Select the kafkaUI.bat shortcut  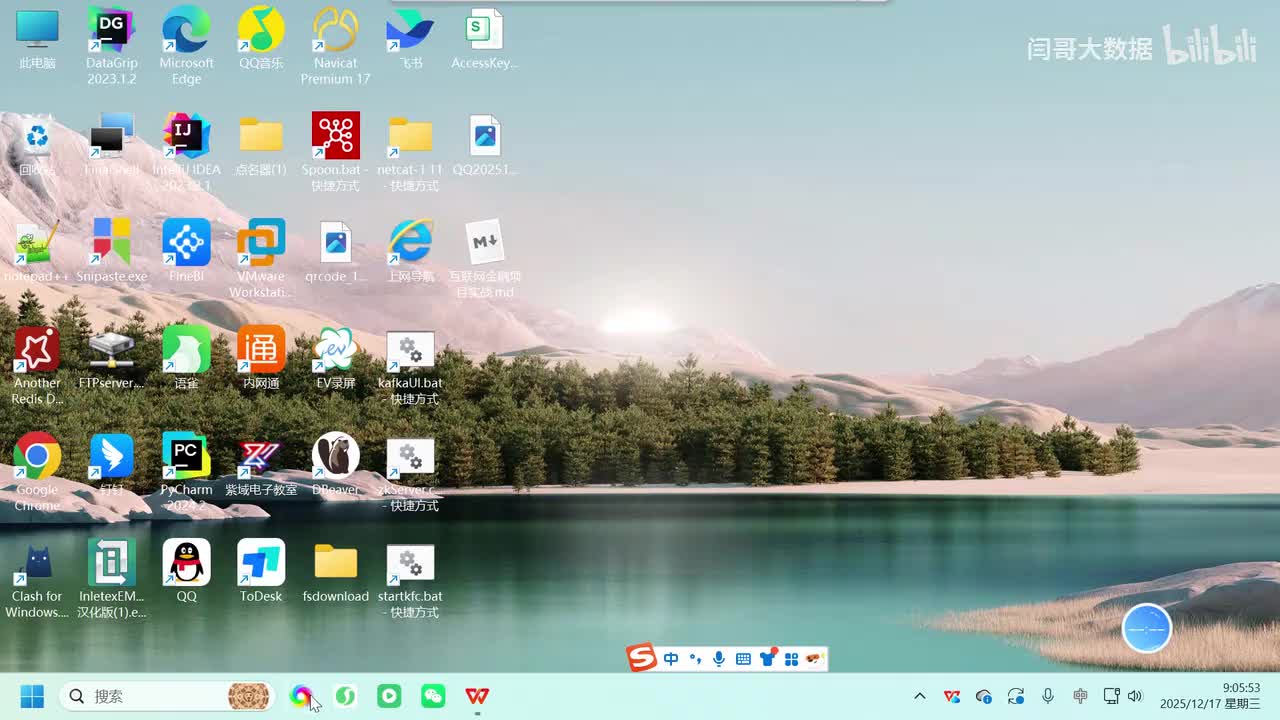(x=410, y=366)
